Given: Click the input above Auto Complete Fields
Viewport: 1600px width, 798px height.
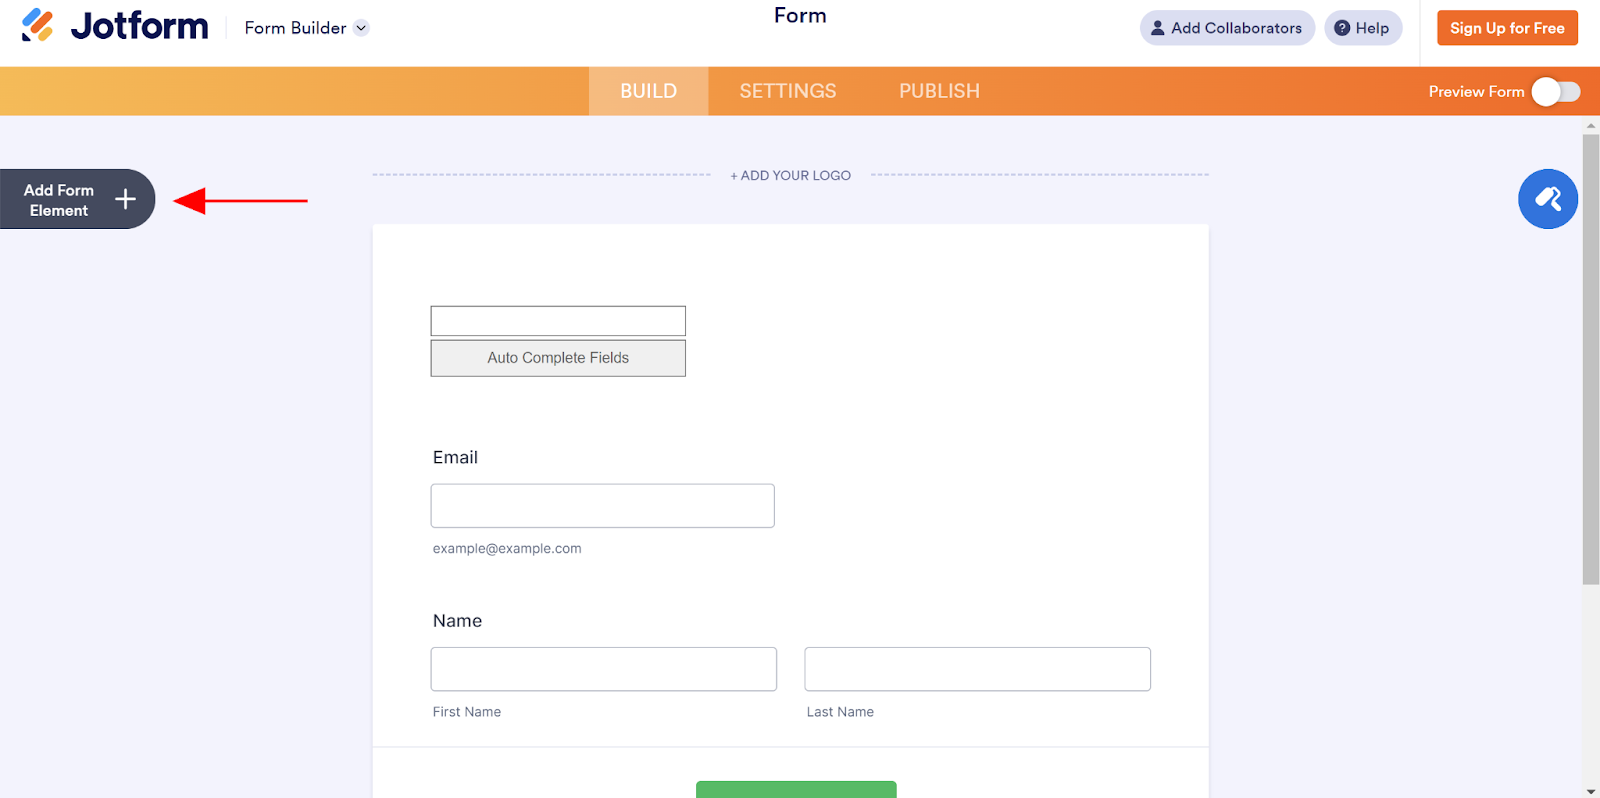Looking at the screenshot, I should tap(558, 321).
